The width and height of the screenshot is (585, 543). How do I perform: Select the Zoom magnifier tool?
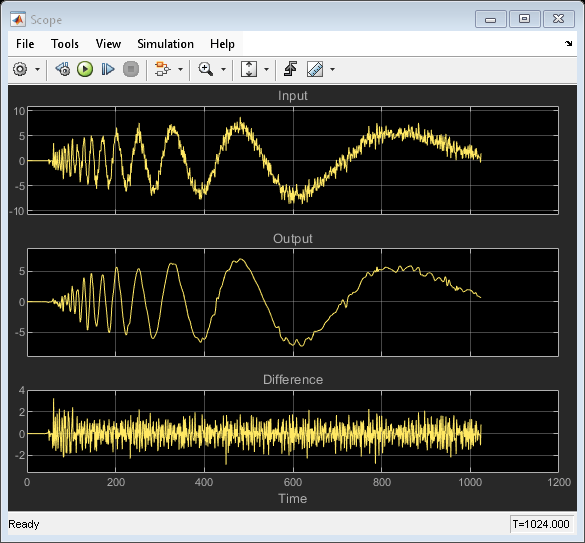[x=206, y=69]
